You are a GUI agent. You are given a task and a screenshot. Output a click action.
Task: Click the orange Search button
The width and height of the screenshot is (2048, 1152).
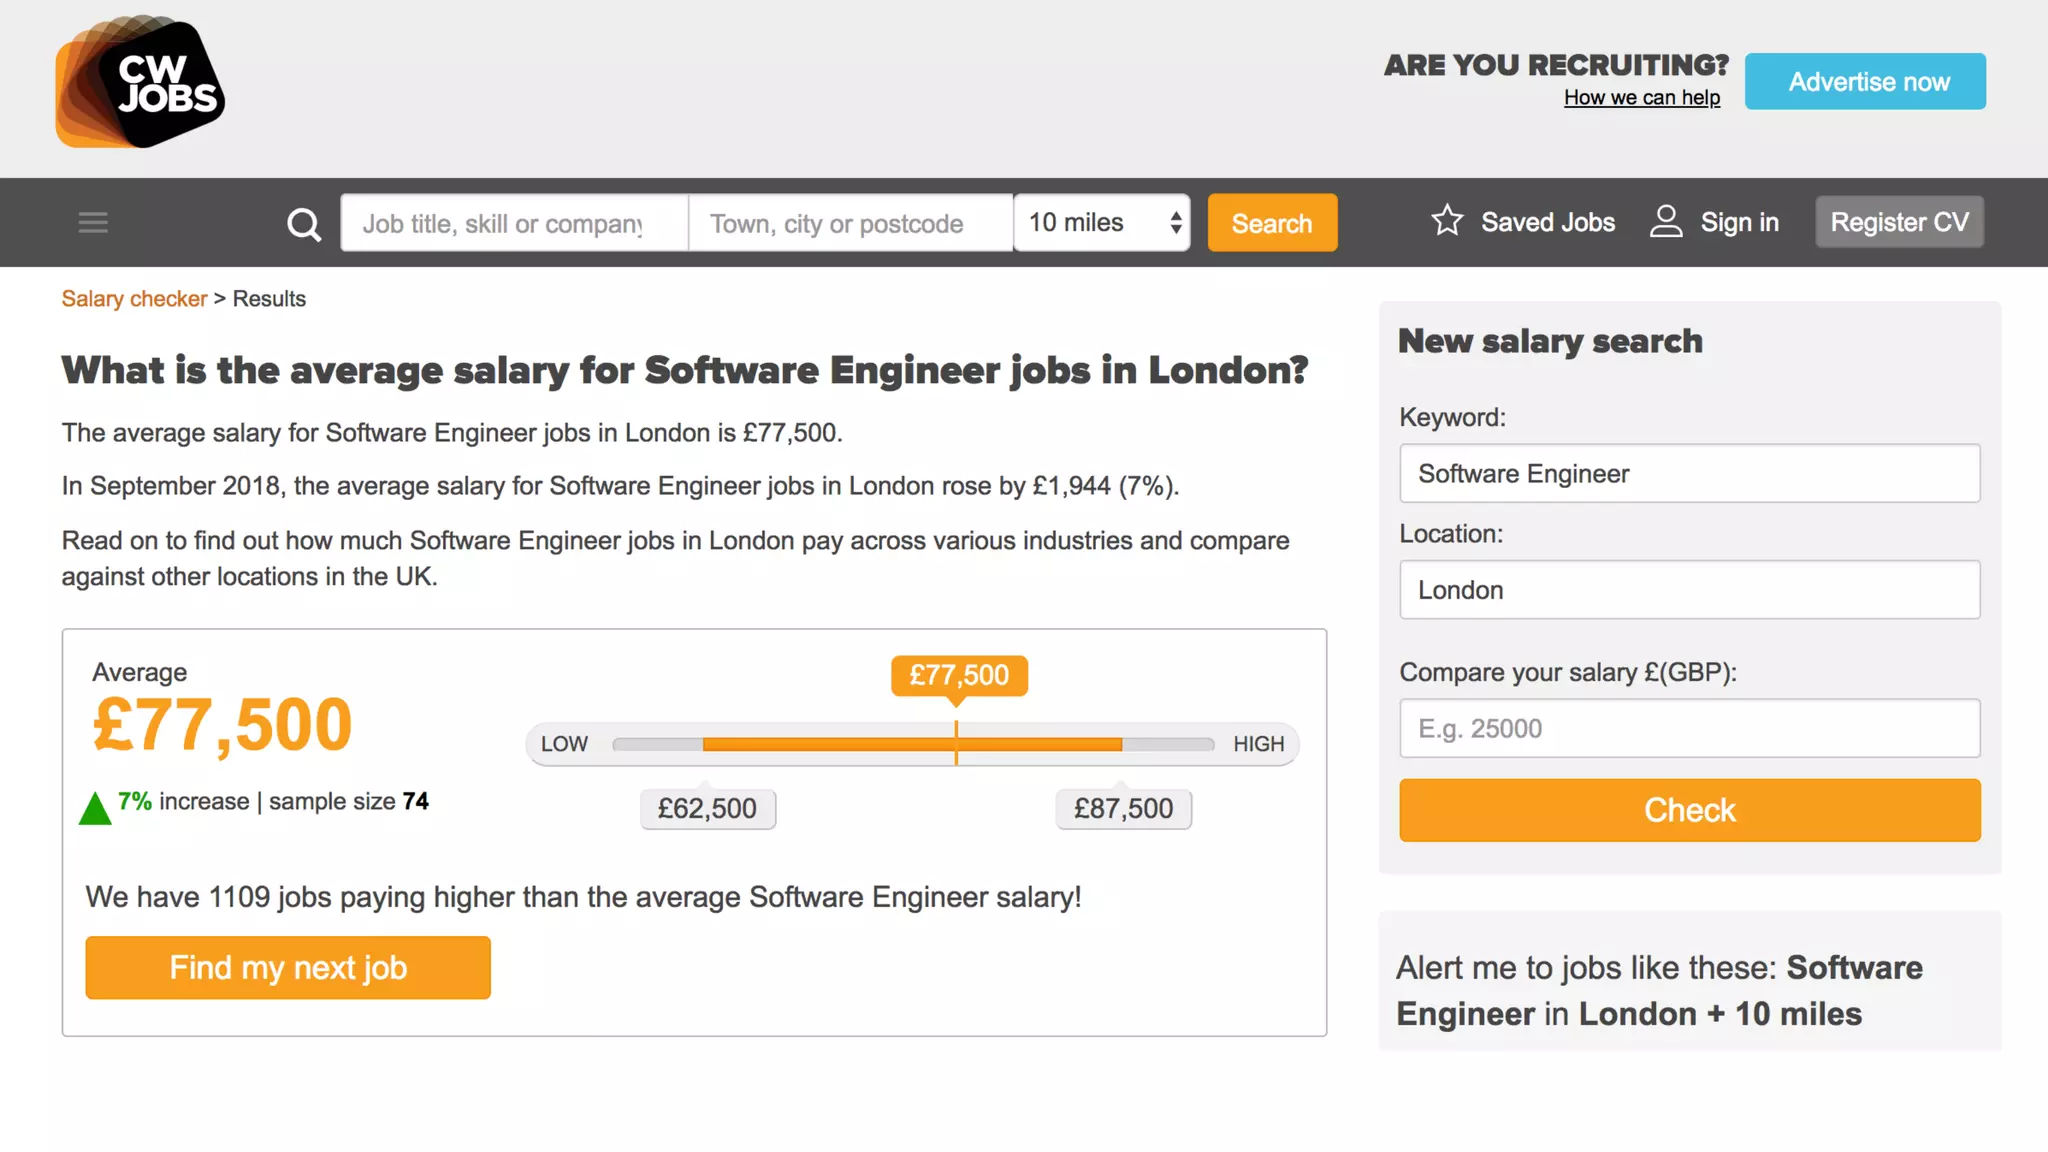tap(1271, 222)
